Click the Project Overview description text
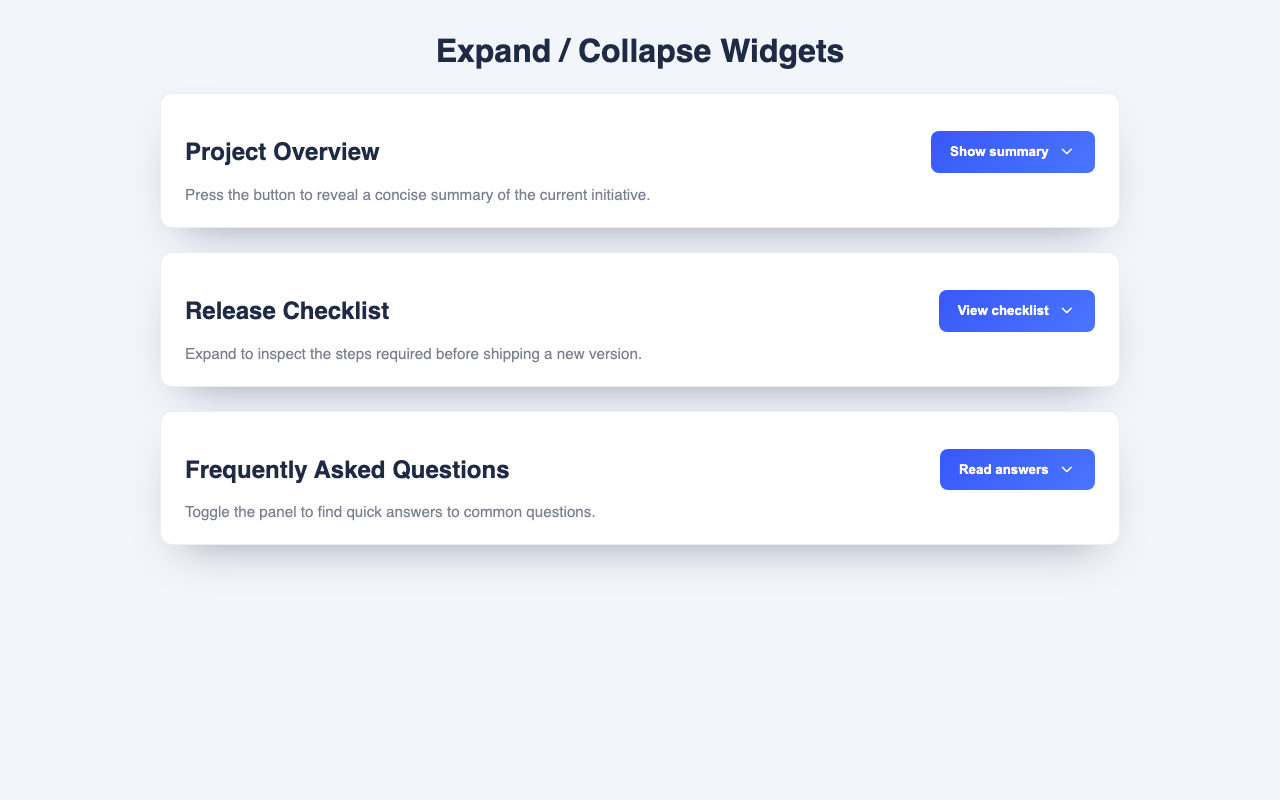The width and height of the screenshot is (1280, 800). (x=417, y=195)
